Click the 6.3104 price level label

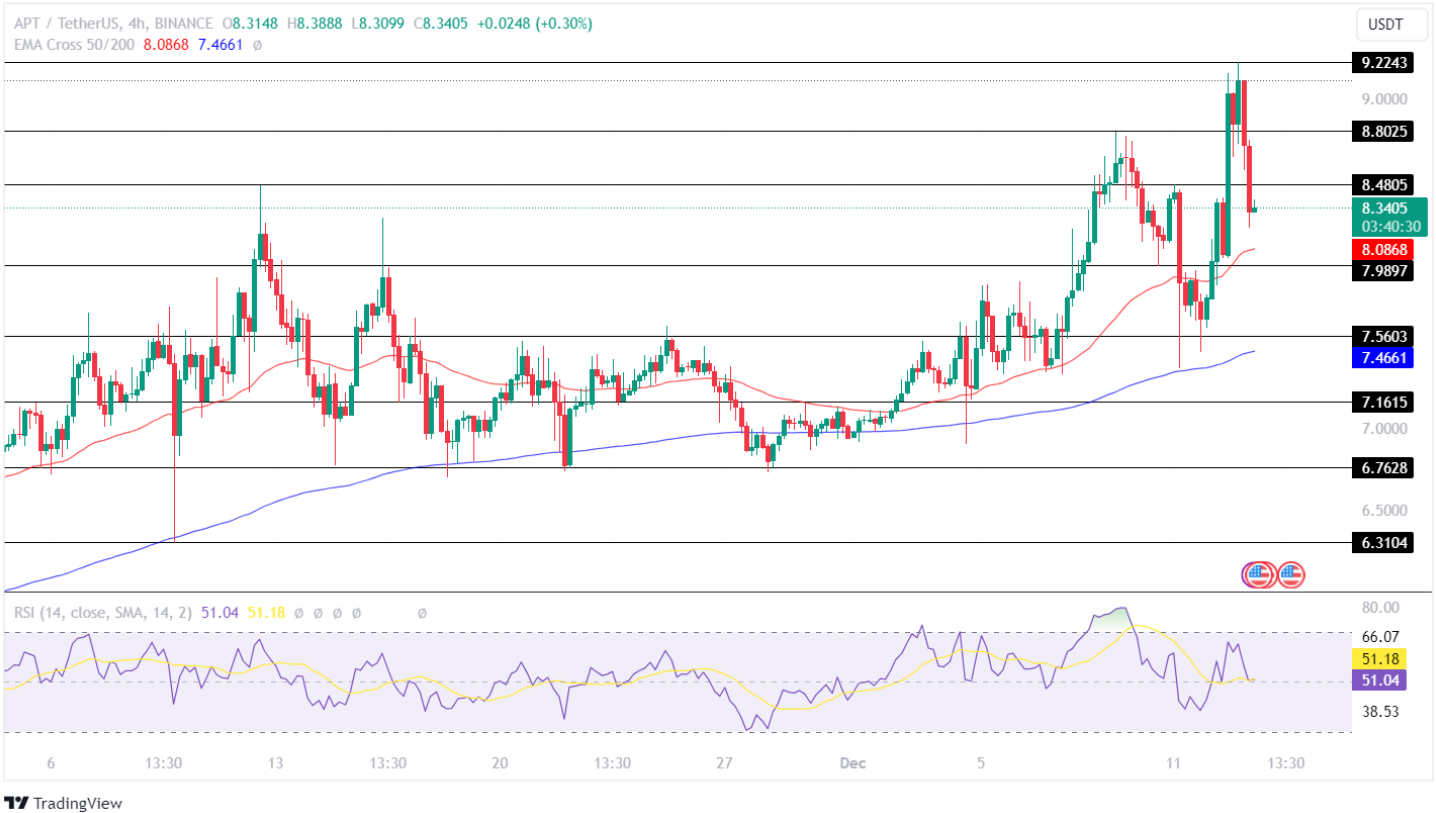click(1385, 543)
